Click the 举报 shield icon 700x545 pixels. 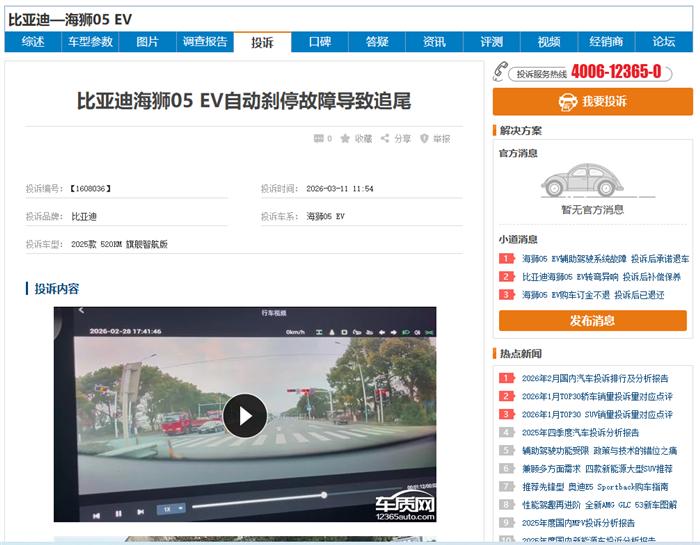(424, 139)
